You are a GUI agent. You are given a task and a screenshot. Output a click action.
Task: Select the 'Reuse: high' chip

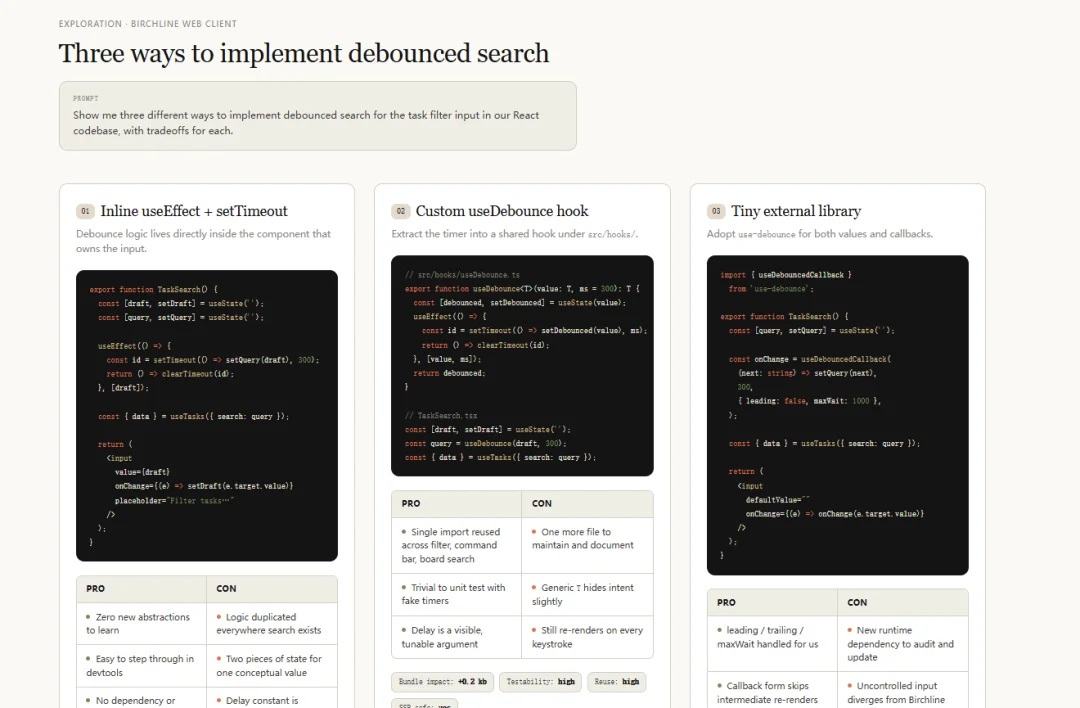click(616, 682)
